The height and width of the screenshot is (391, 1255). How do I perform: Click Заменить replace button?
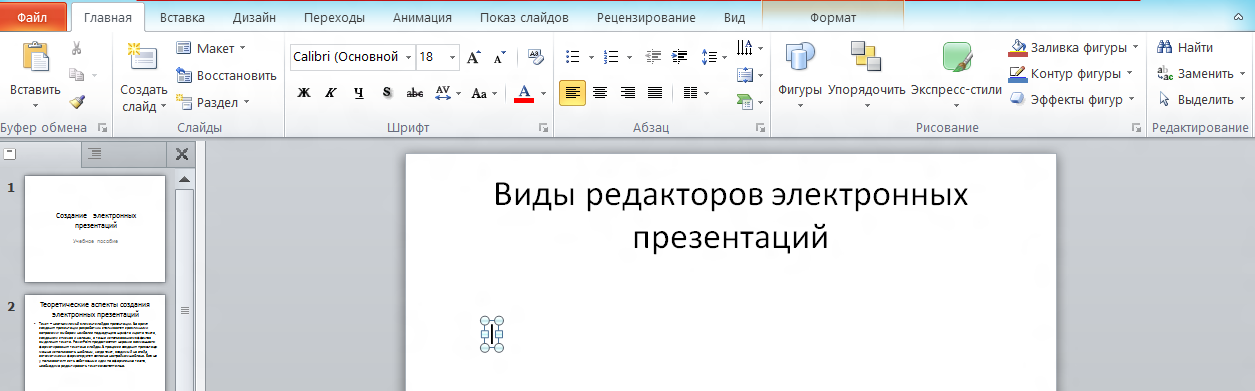(x=1200, y=73)
